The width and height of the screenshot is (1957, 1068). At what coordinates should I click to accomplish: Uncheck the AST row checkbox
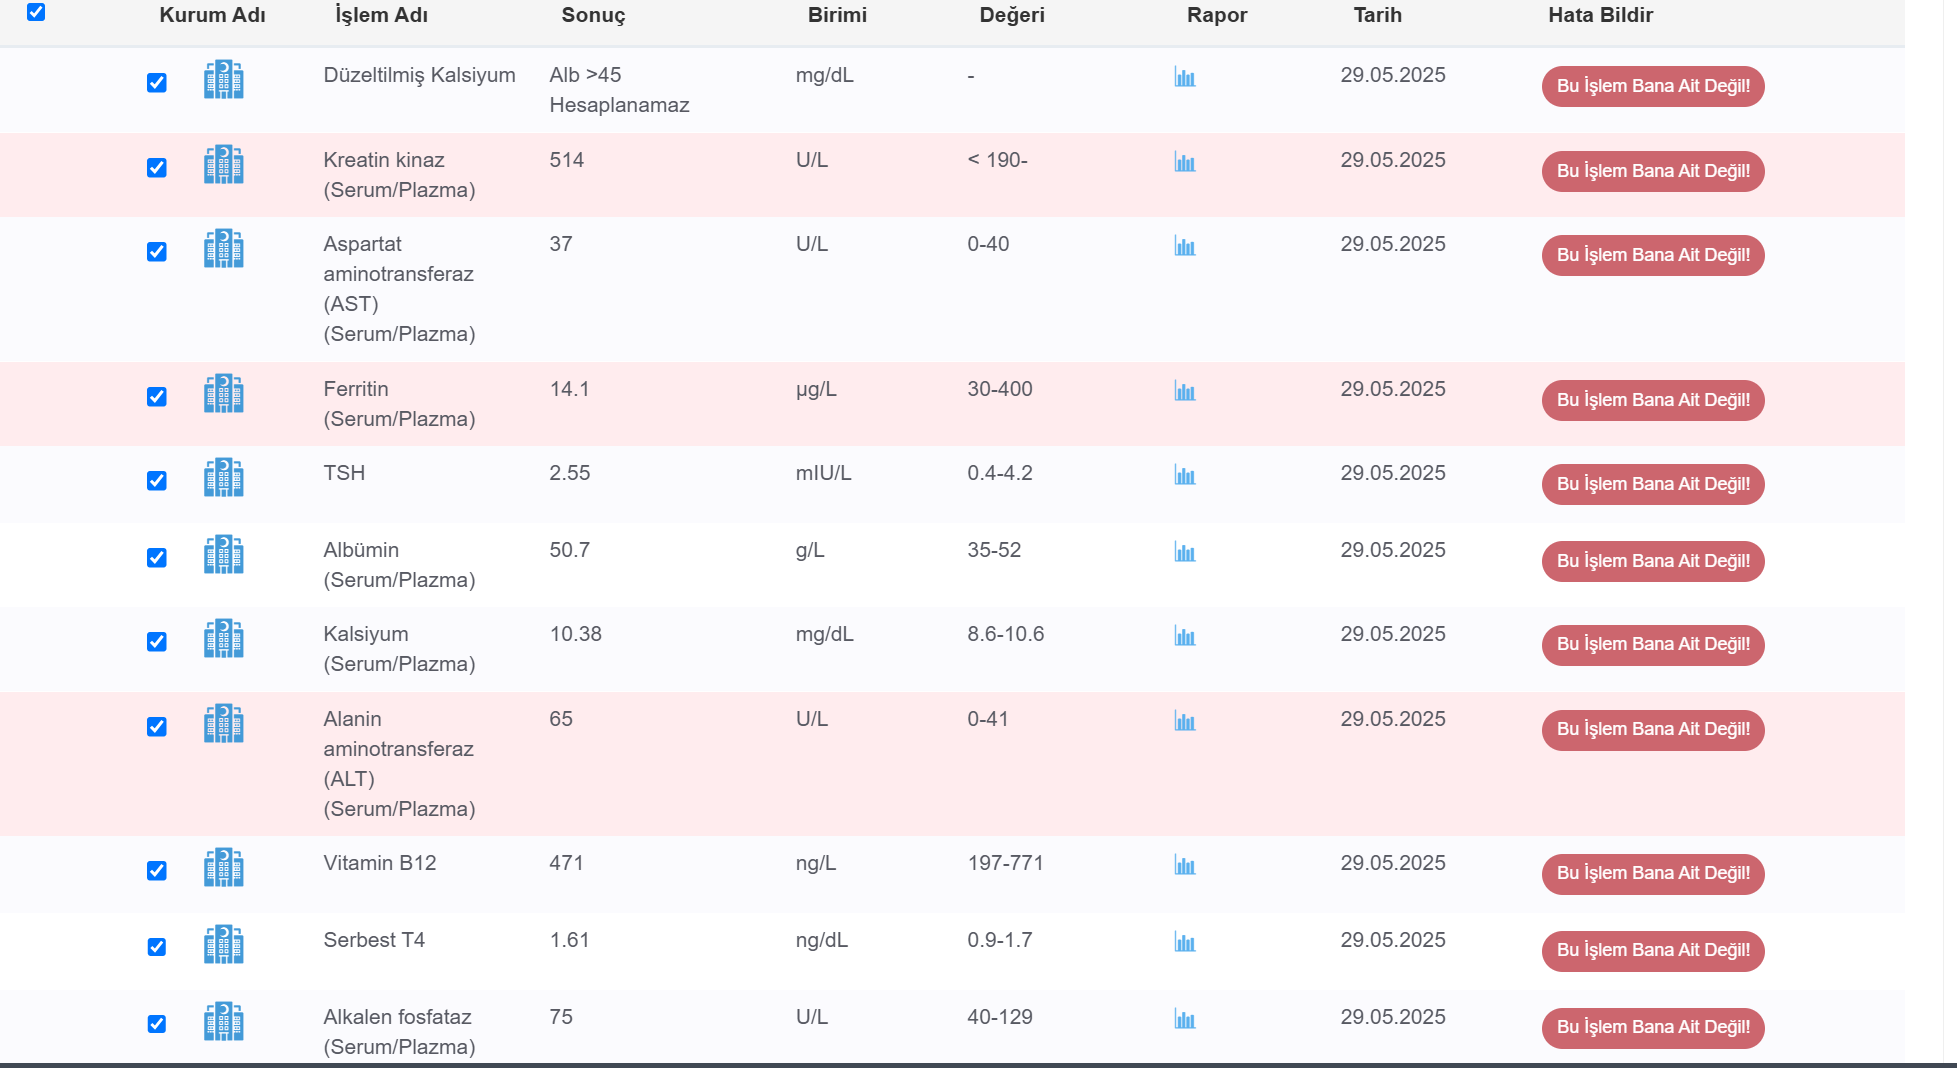click(157, 252)
